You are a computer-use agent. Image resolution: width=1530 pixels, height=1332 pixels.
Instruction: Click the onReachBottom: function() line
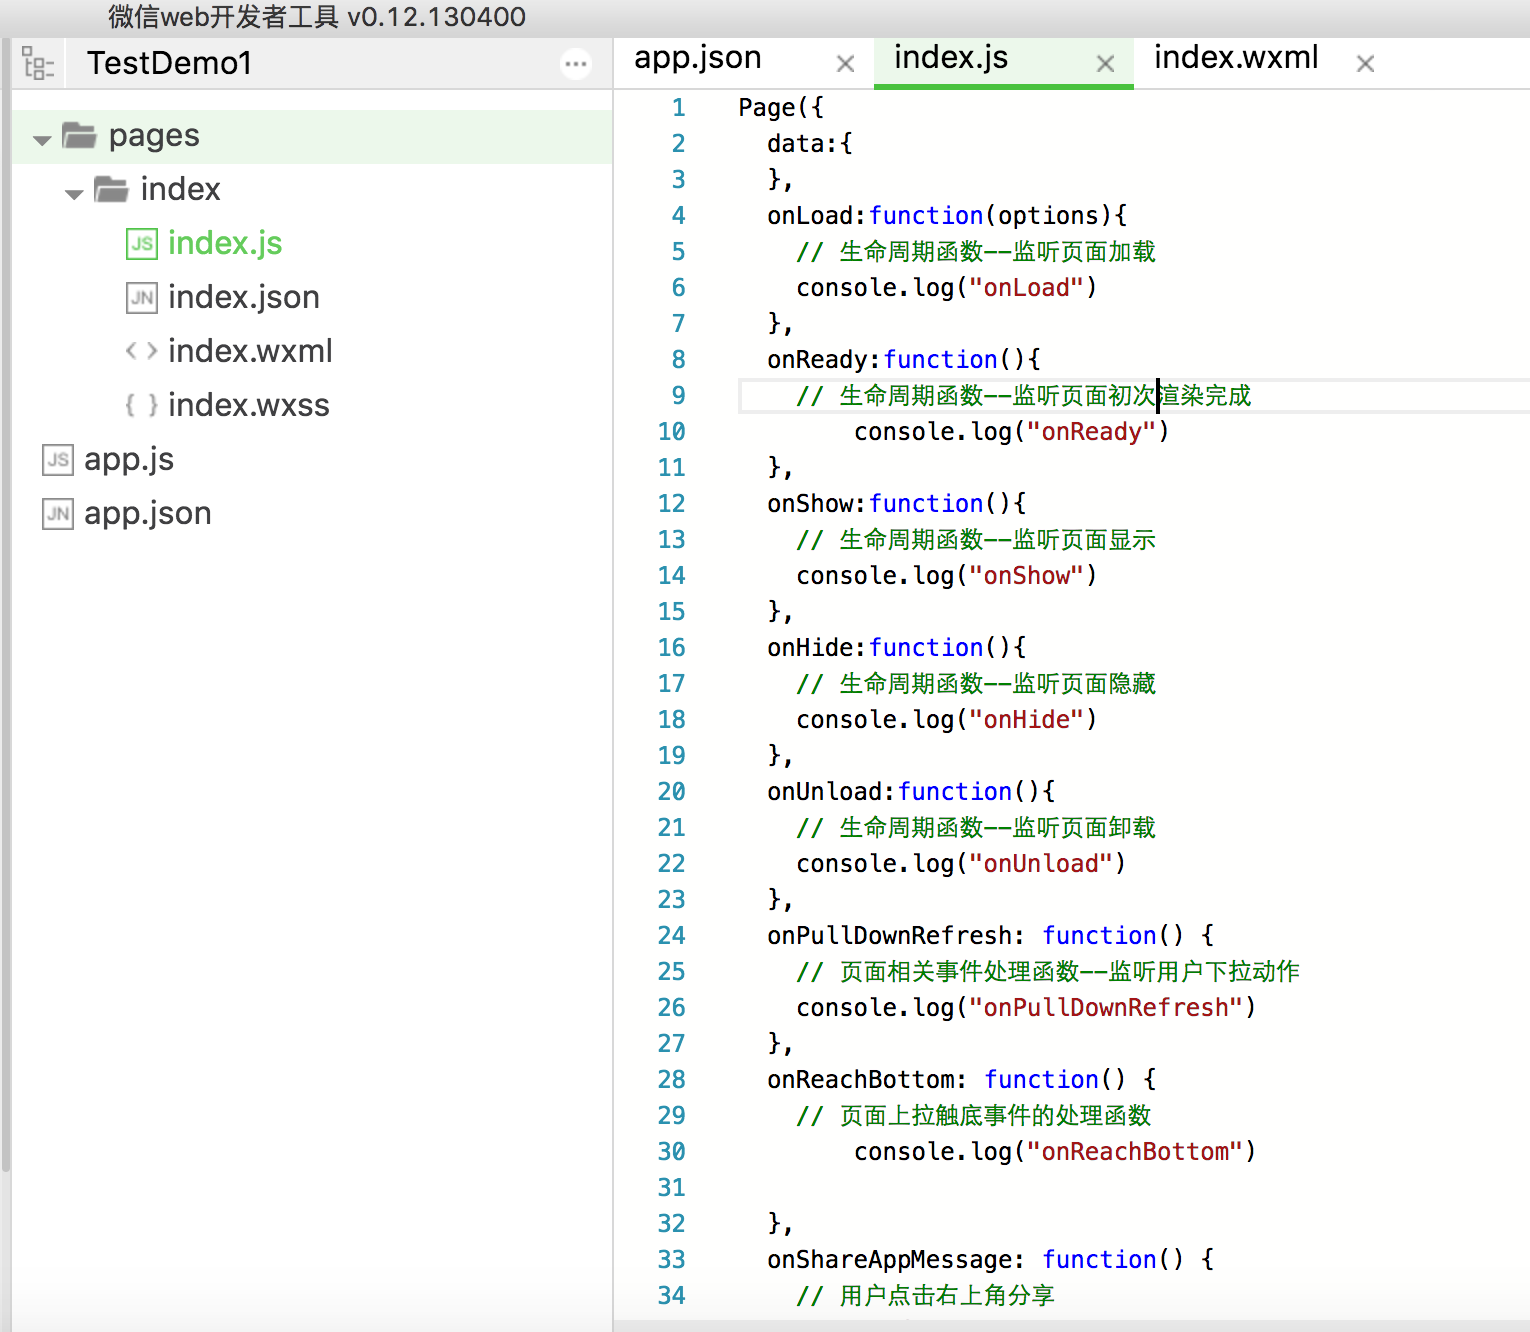click(962, 1080)
